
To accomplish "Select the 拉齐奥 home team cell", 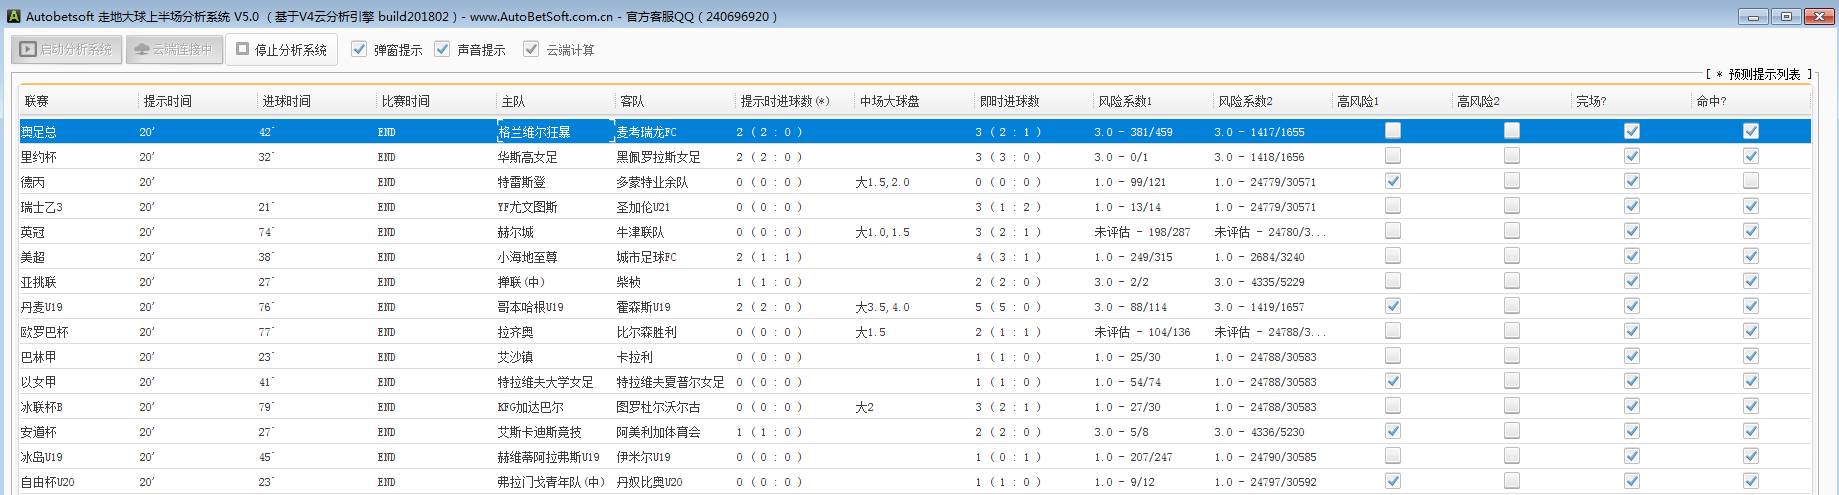I will coord(516,332).
